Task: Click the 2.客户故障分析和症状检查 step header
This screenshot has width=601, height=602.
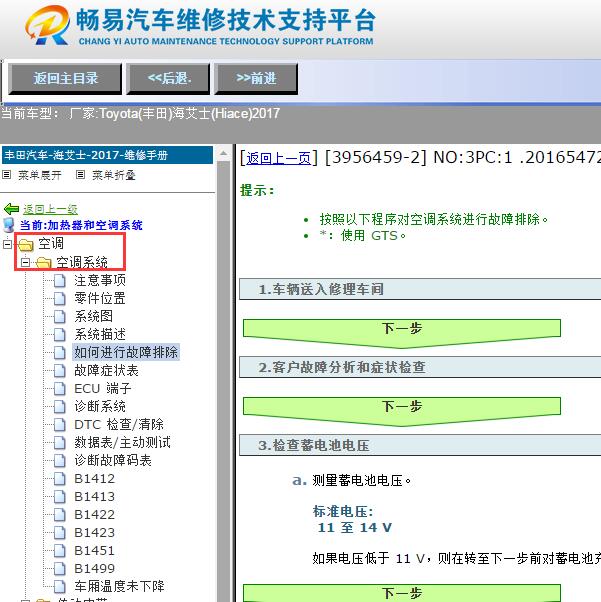Action: (420, 367)
